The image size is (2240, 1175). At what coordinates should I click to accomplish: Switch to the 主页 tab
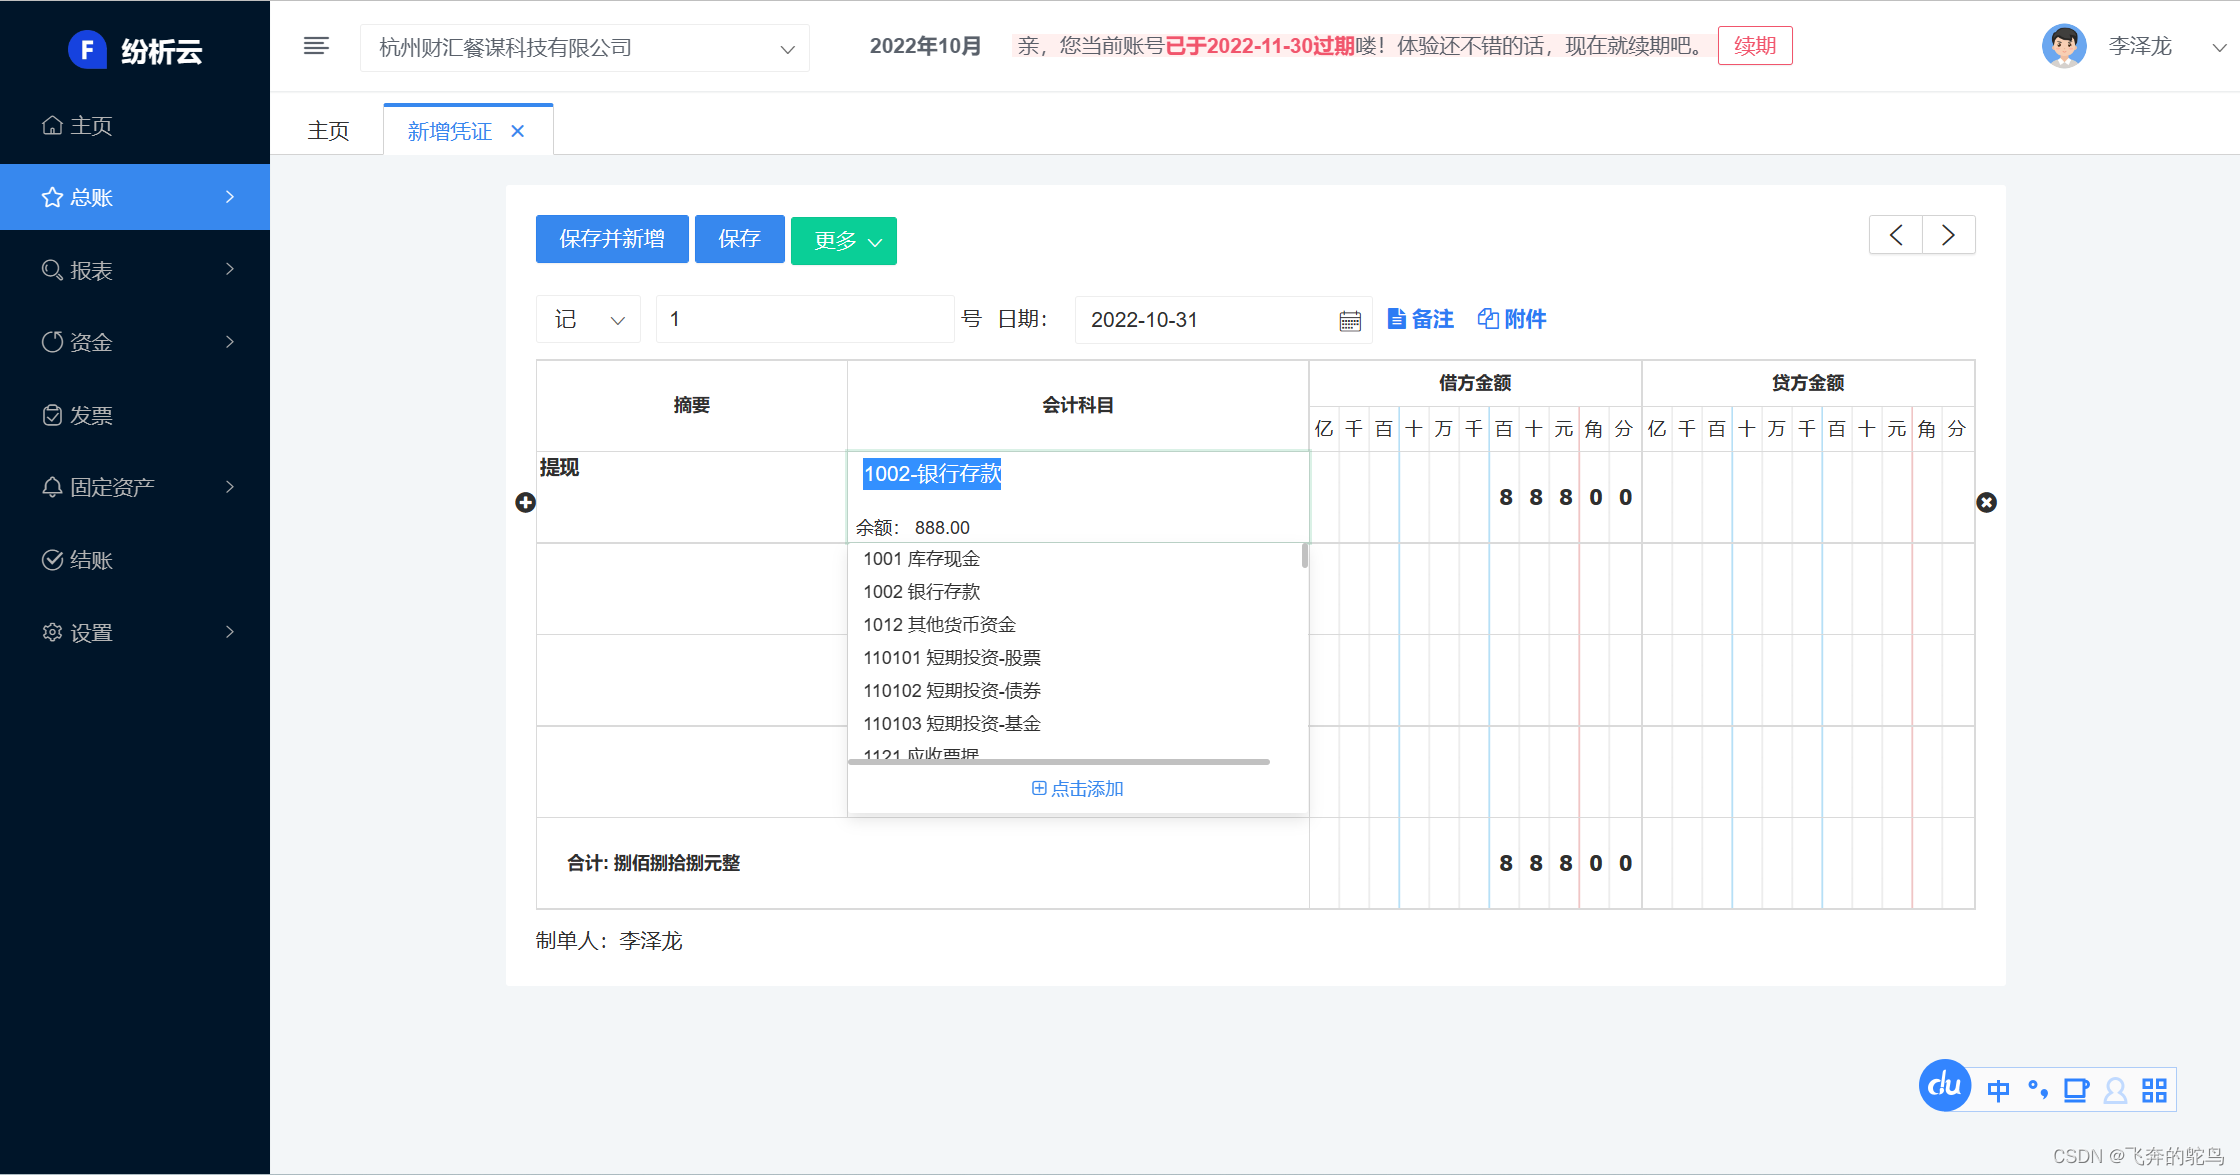(x=328, y=131)
